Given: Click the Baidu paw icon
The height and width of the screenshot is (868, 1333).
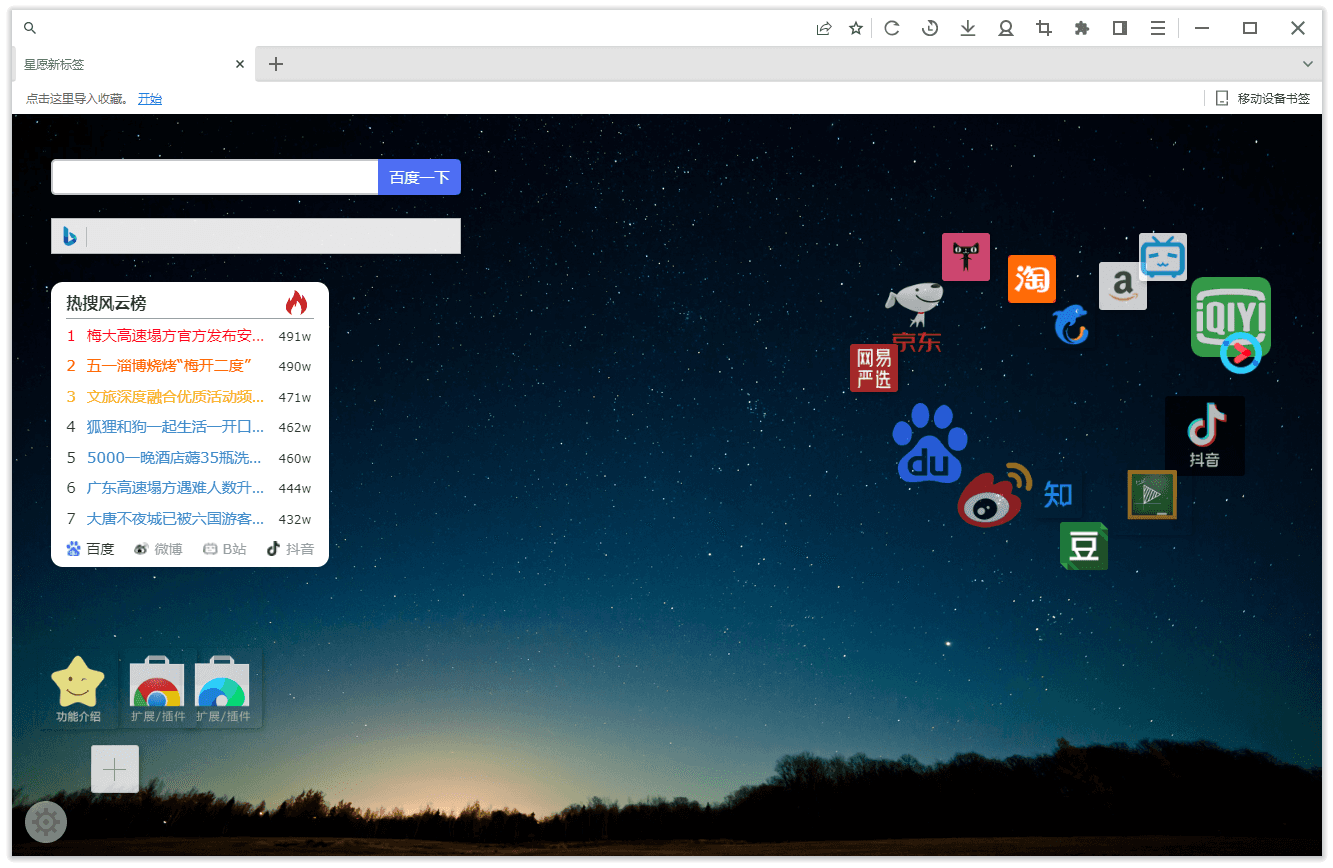Looking at the screenshot, I should [x=930, y=444].
